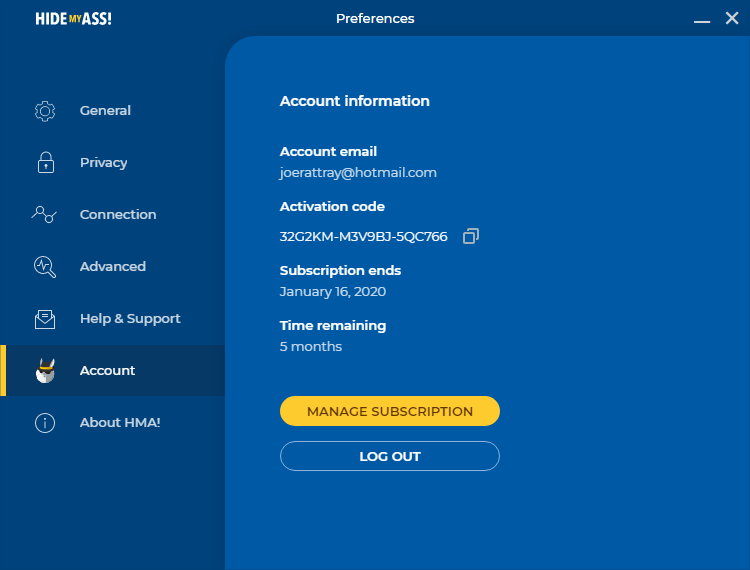Select the Account tab label

pos(107,371)
